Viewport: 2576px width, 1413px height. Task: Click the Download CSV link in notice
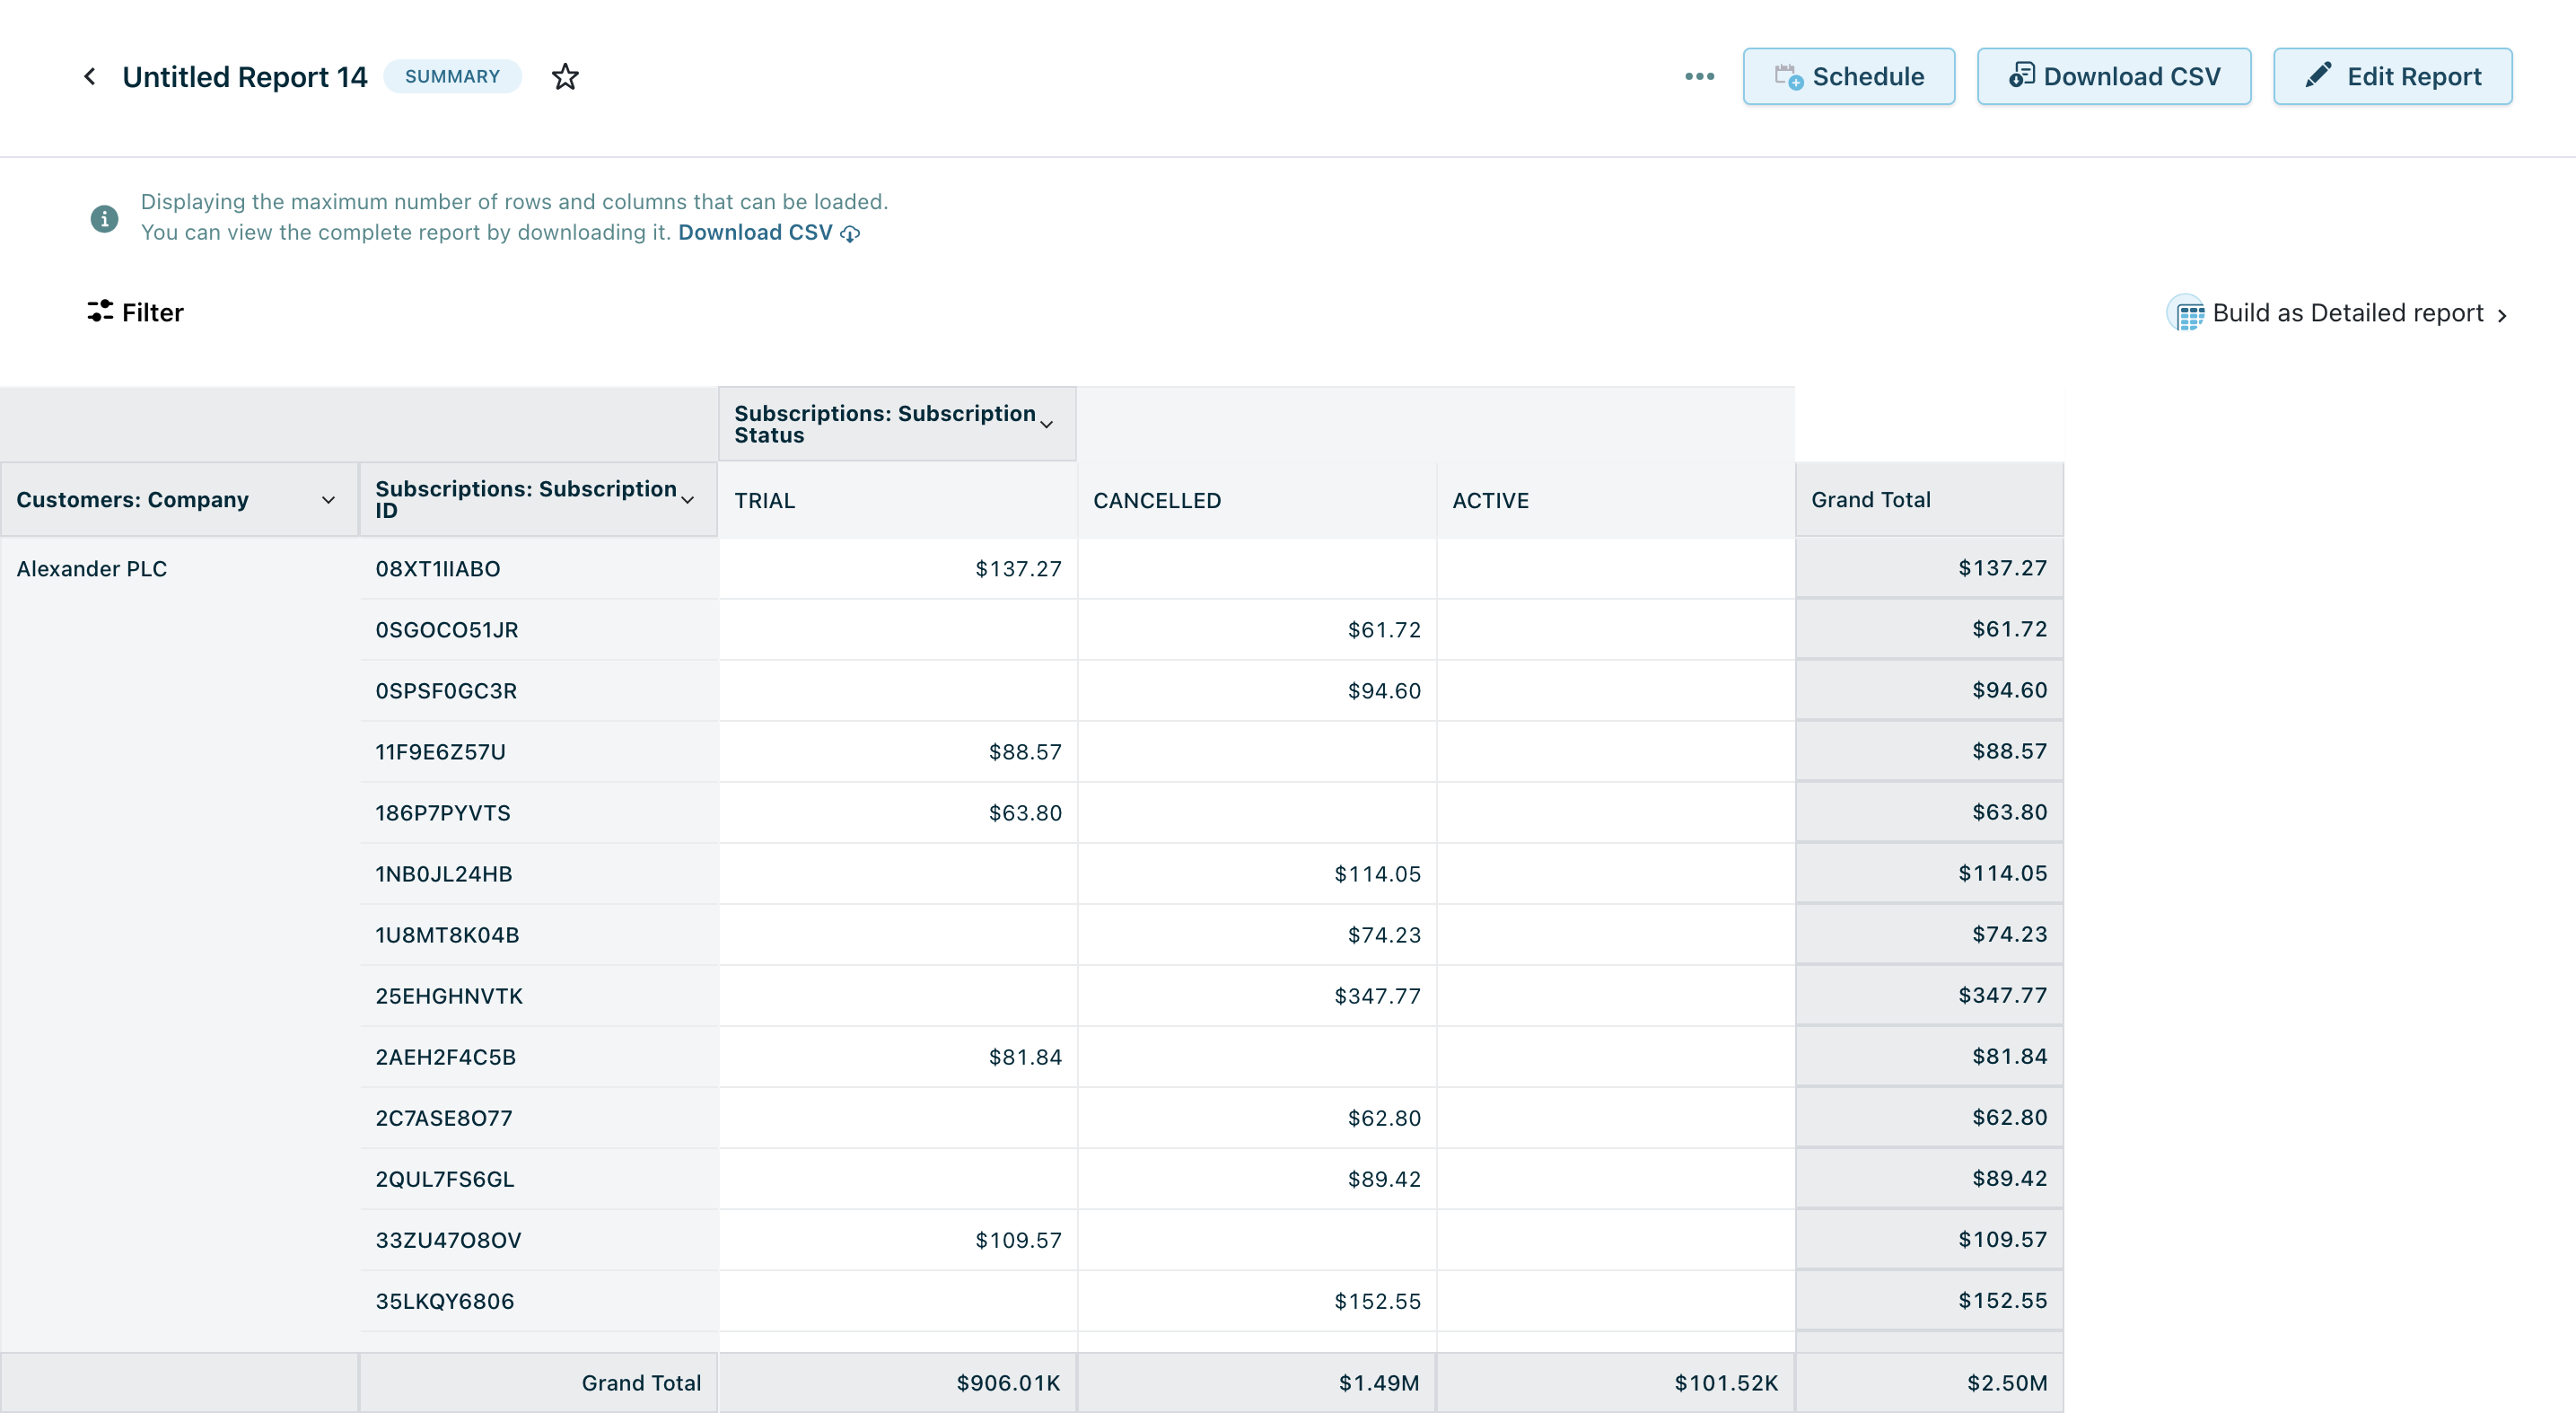coord(755,233)
